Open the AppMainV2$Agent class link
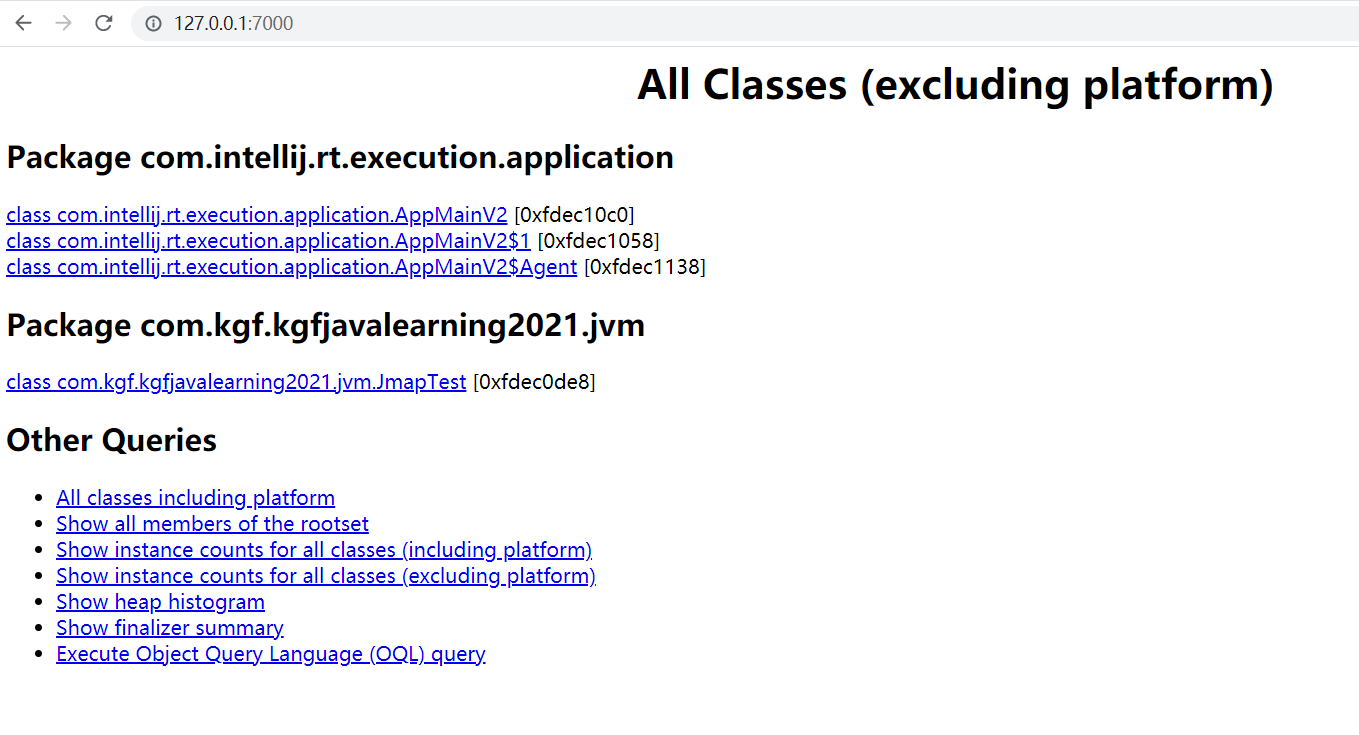 coord(290,266)
